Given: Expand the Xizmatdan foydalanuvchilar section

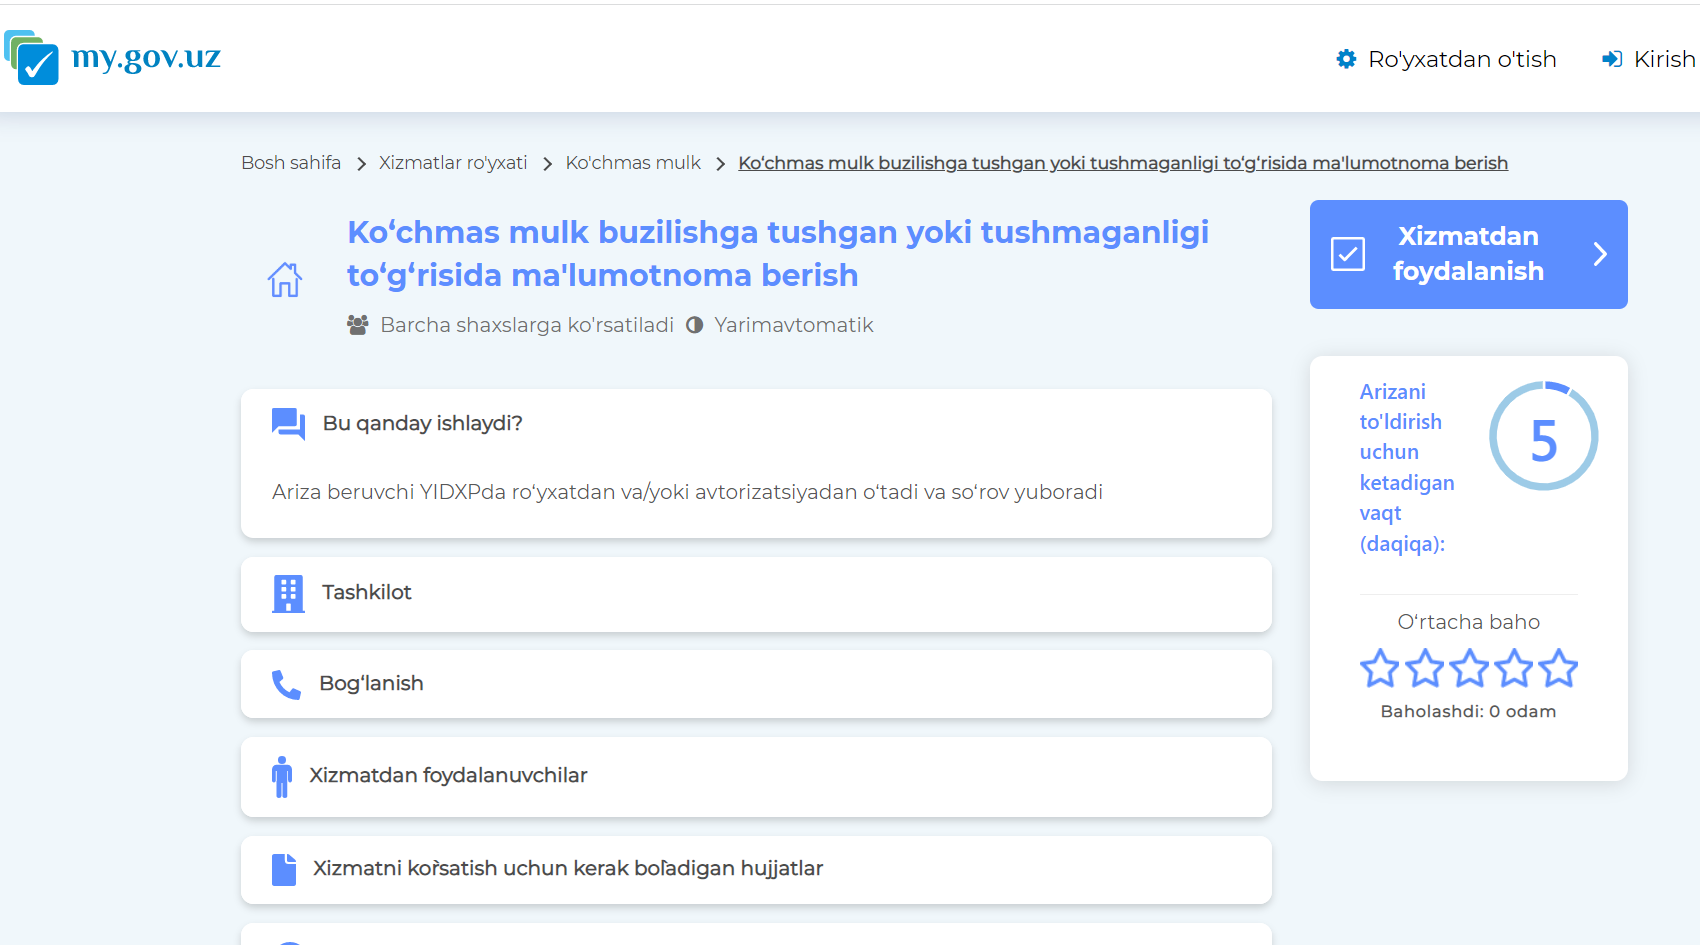Looking at the screenshot, I should 756,776.
